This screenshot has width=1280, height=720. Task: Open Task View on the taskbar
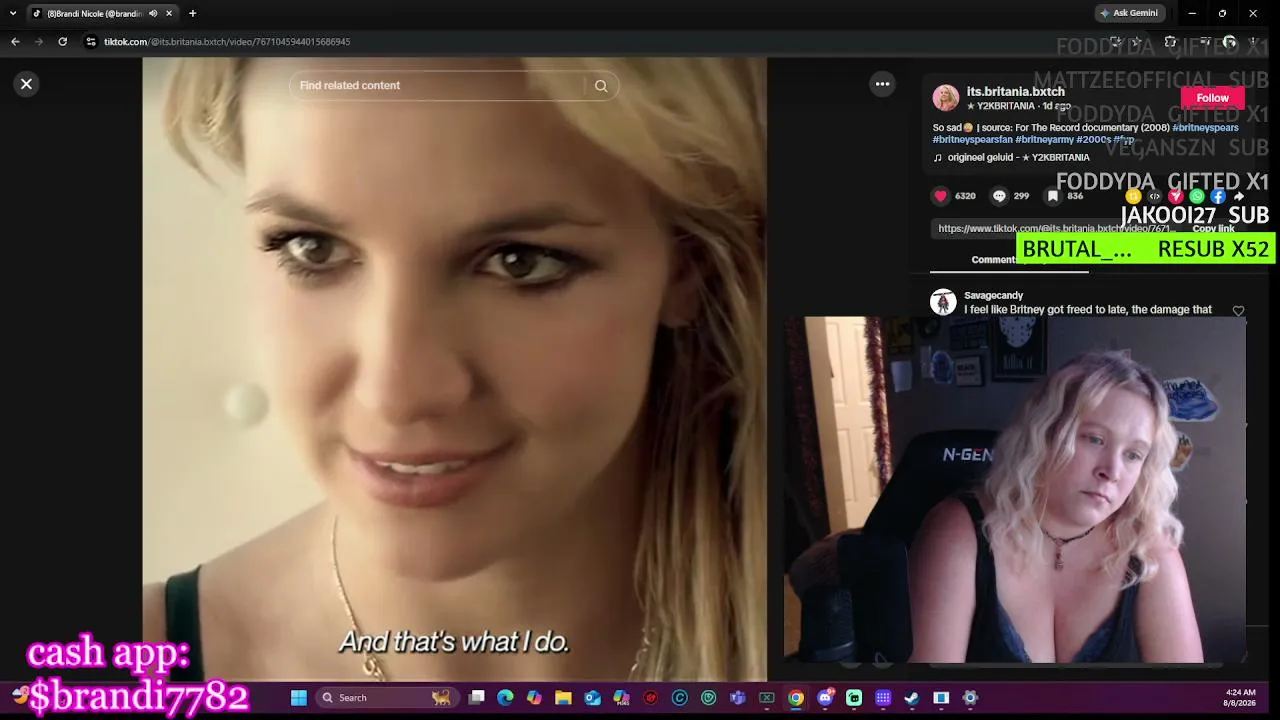pyautogui.click(x=477, y=698)
